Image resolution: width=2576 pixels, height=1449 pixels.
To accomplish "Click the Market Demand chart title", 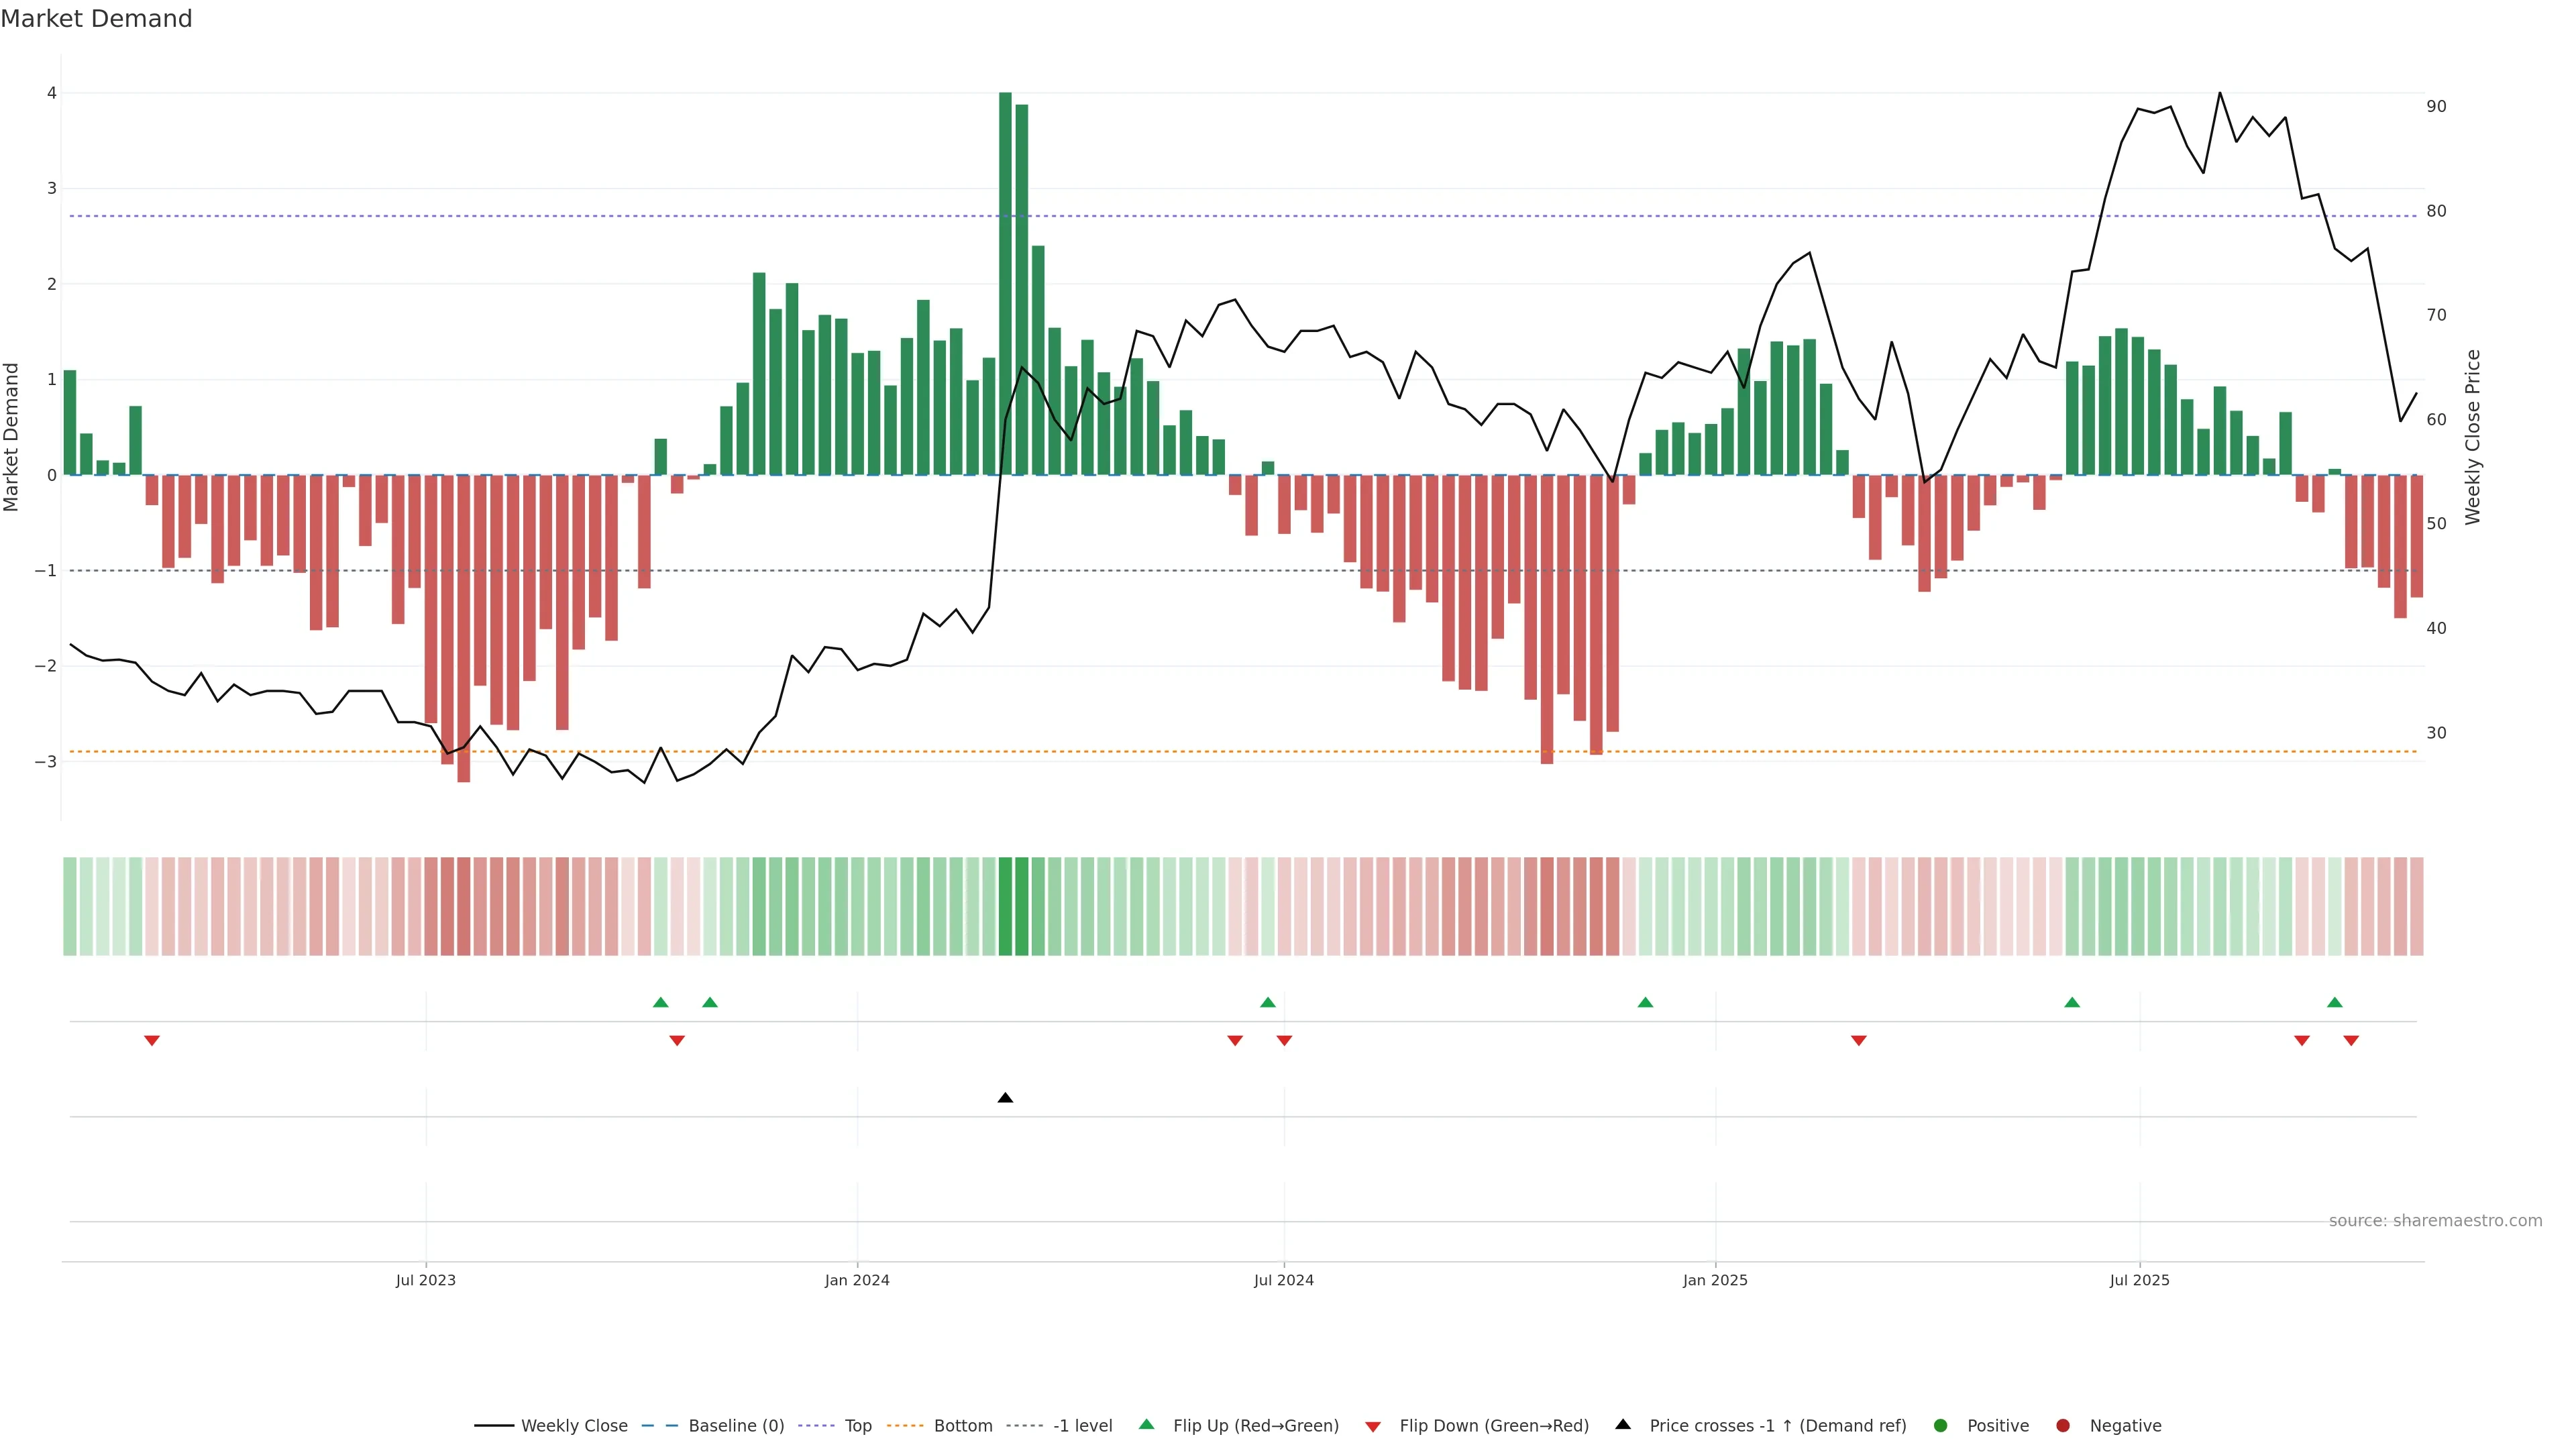I will 96,19.
